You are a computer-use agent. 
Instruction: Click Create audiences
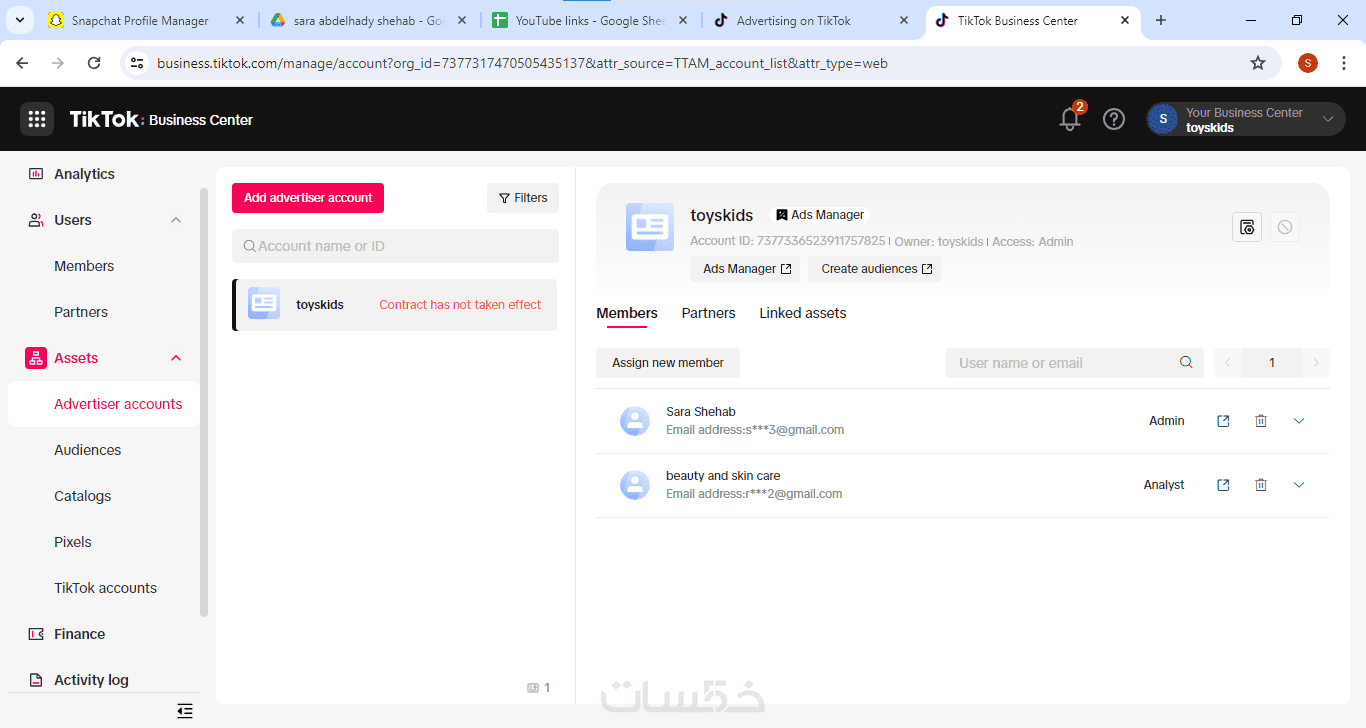(874, 269)
